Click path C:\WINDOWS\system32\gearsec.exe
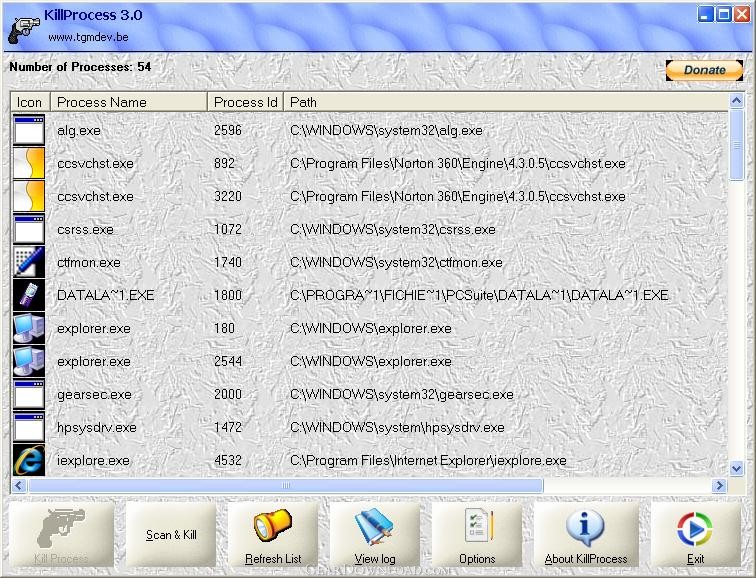 click(402, 395)
